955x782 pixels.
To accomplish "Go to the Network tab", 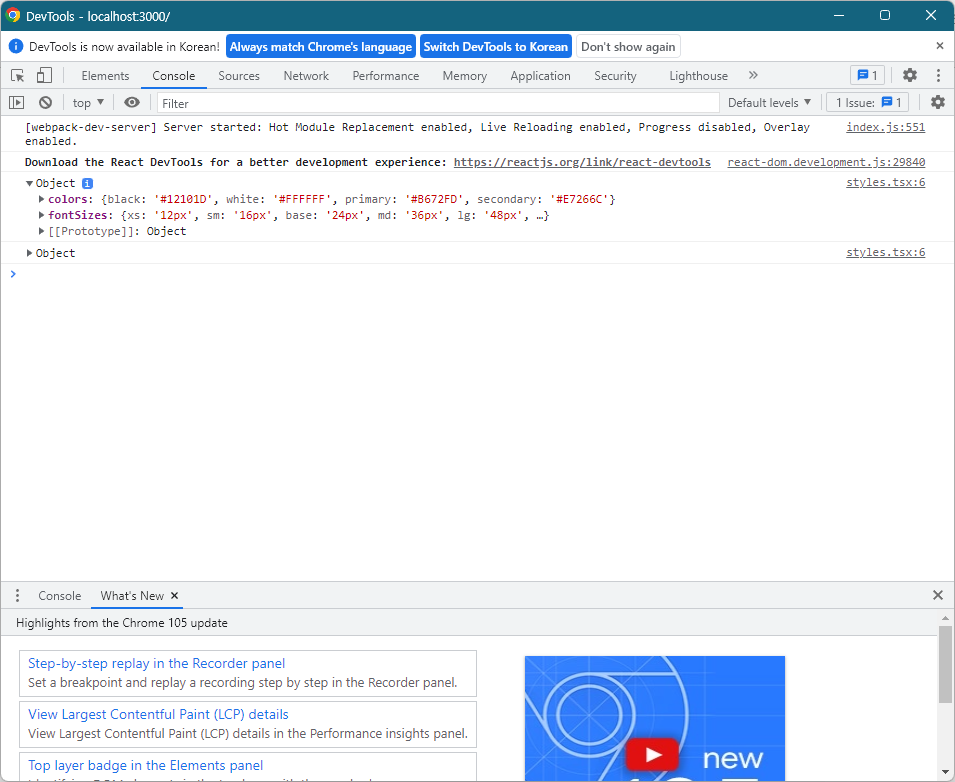I will point(306,76).
